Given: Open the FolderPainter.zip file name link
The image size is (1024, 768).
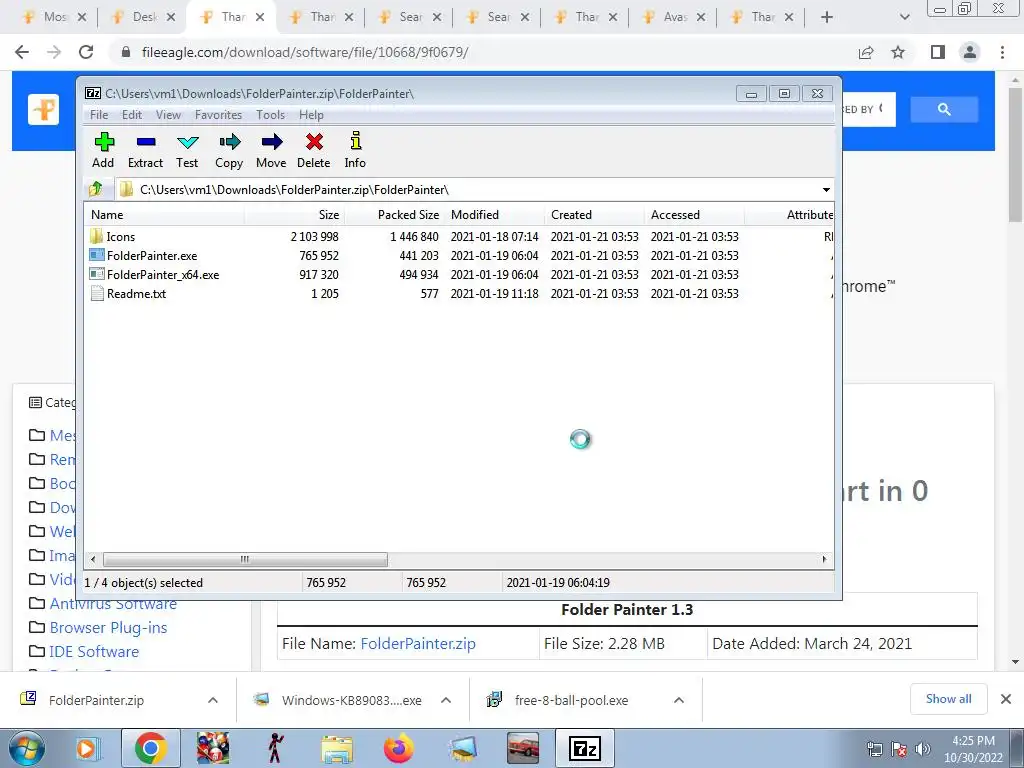Looking at the screenshot, I should click(x=418, y=644).
